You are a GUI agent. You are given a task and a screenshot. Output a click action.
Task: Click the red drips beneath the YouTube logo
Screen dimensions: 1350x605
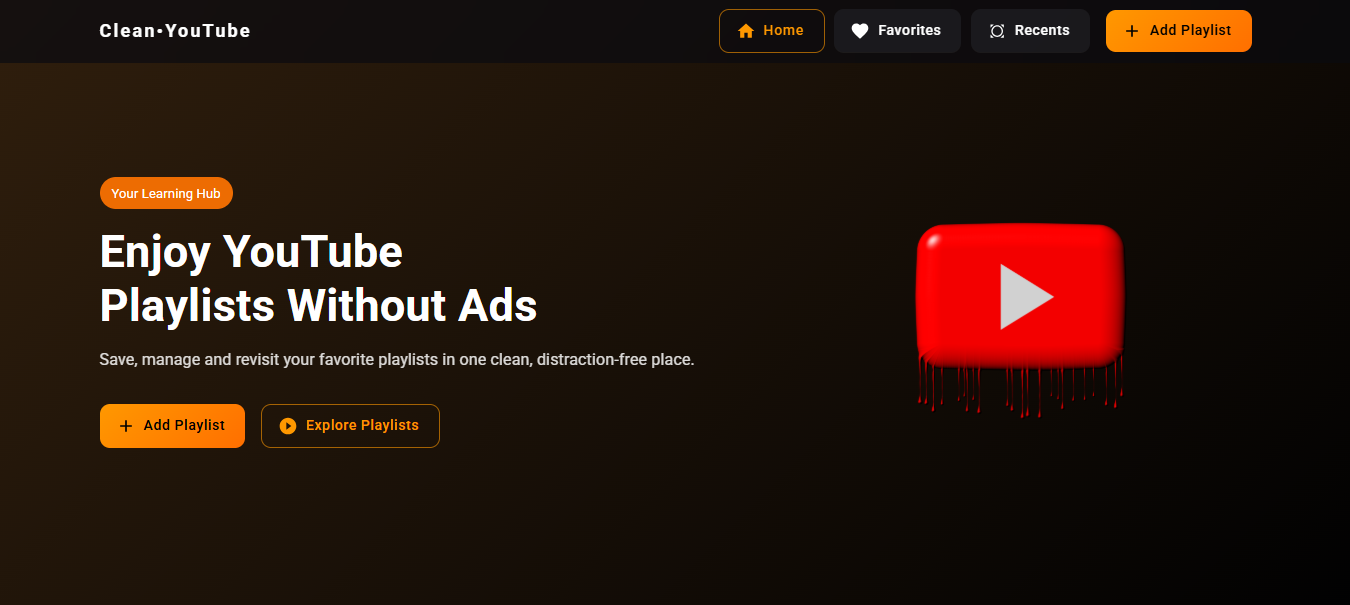click(x=1018, y=388)
